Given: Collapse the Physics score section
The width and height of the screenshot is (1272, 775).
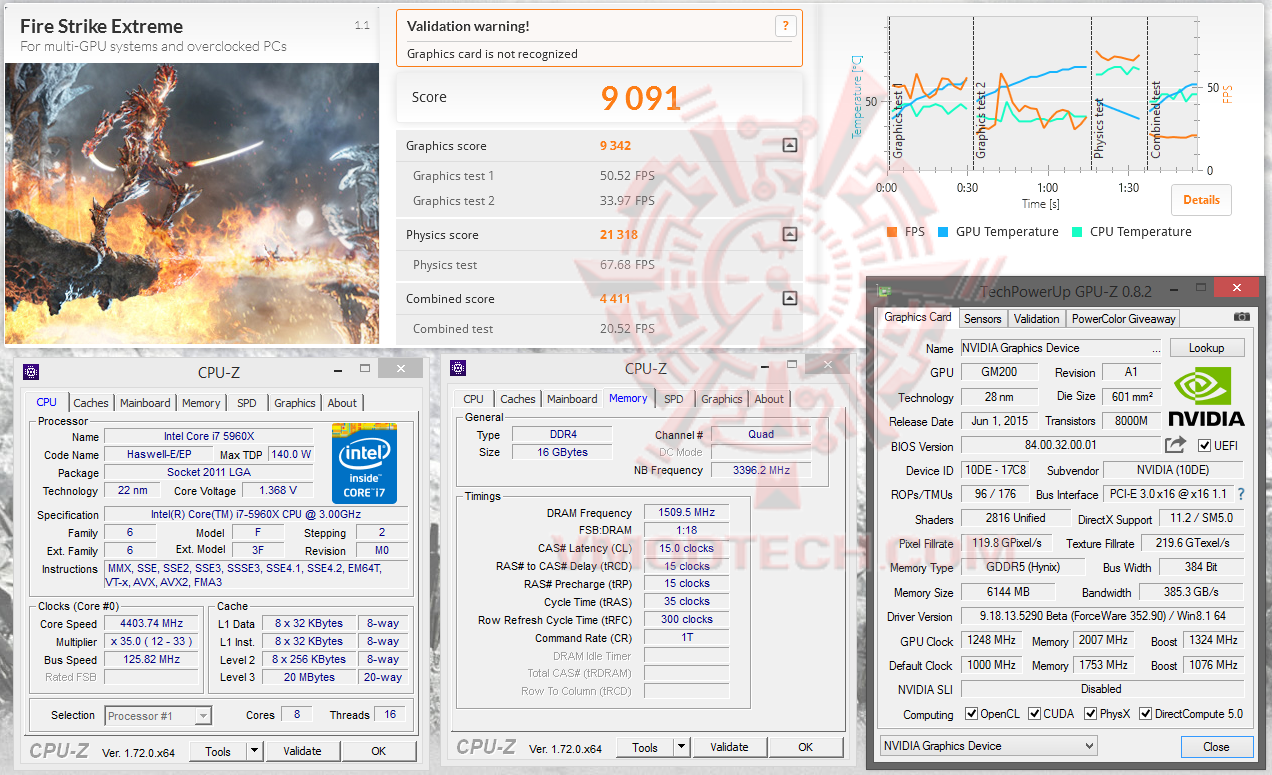Looking at the screenshot, I should [x=790, y=235].
